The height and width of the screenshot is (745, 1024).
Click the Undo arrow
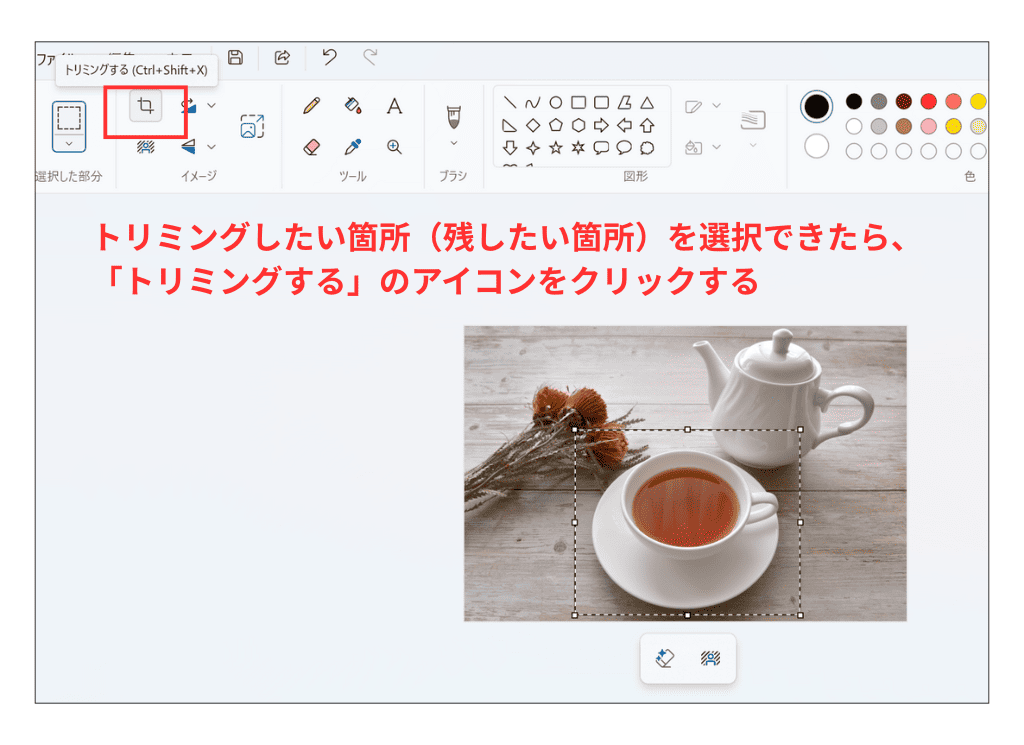click(328, 57)
